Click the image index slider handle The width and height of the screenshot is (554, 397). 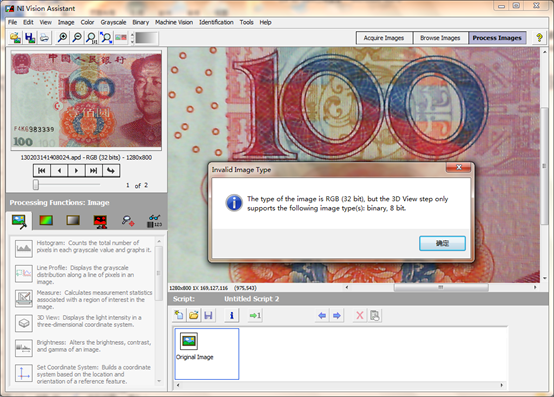pyautogui.click(x=36, y=184)
